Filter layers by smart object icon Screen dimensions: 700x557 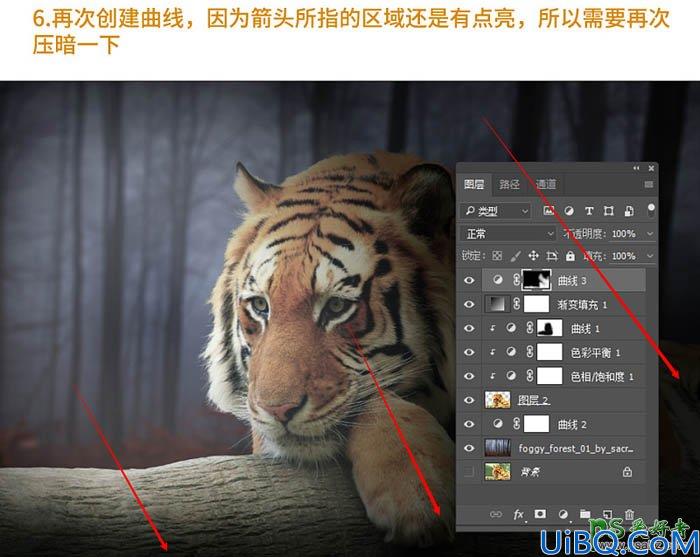point(629,211)
